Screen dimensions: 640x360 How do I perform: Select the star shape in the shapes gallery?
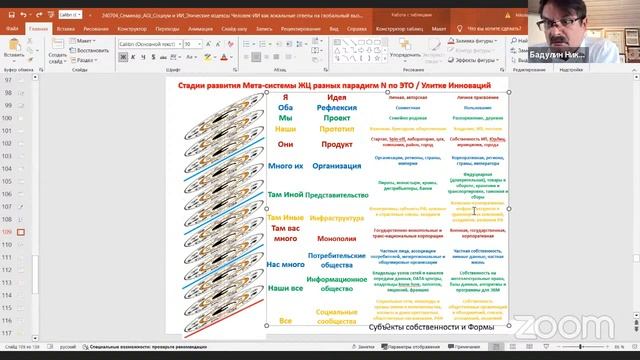coord(377,59)
